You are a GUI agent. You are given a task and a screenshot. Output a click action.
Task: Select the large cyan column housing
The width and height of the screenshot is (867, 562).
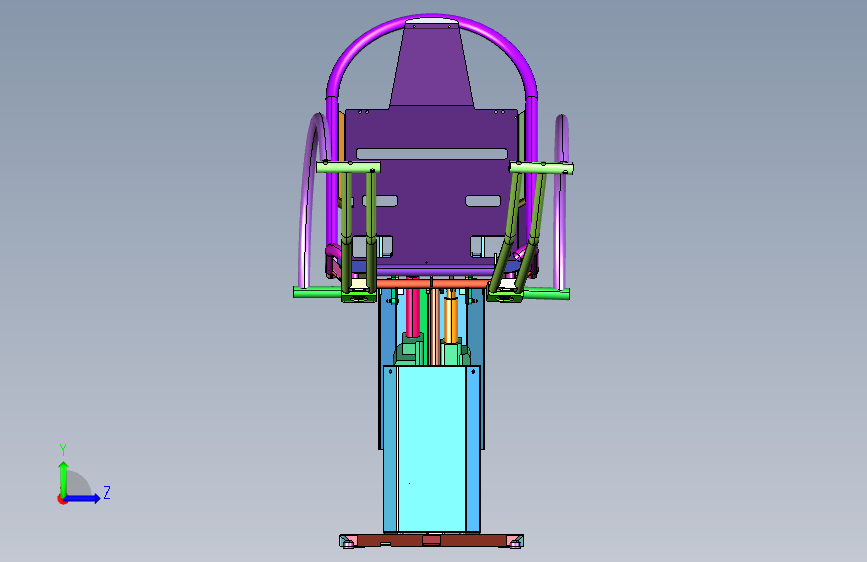(x=431, y=448)
